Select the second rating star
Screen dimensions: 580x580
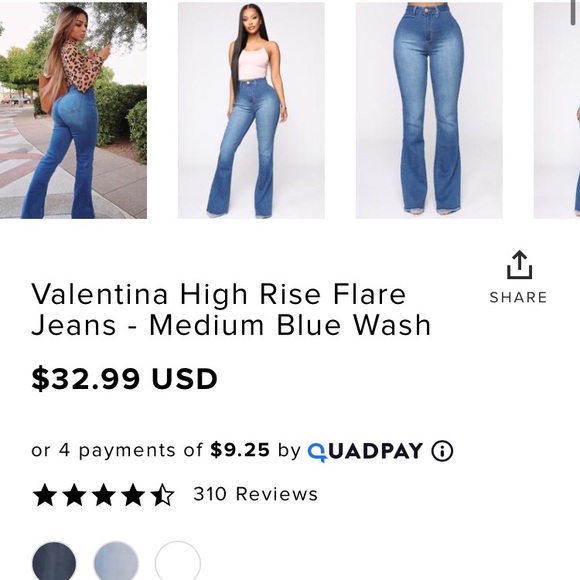point(74,495)
